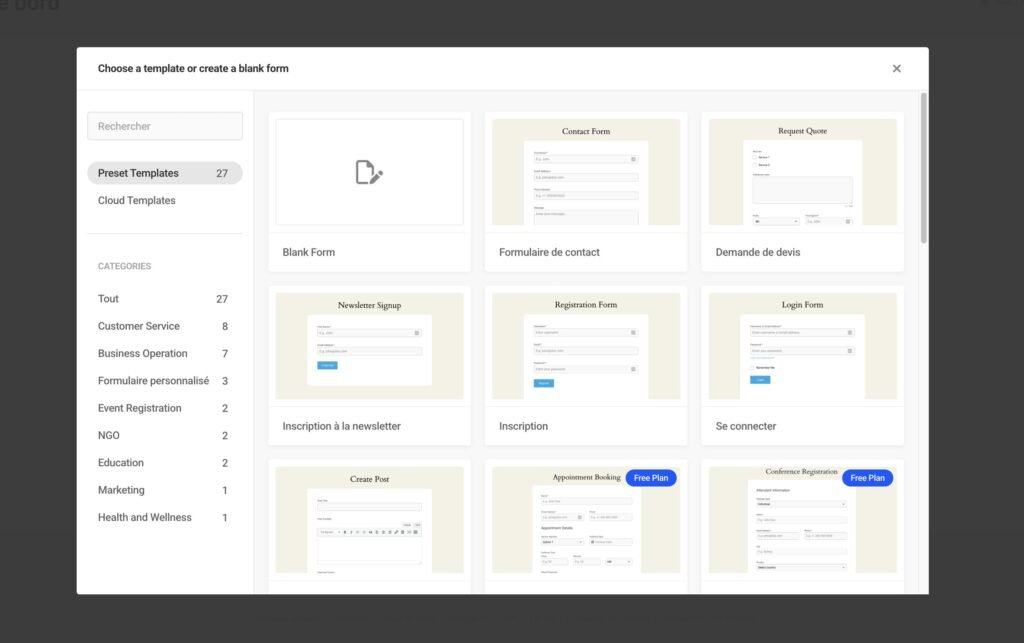1024x643 pixels.
Task: Filter templates by NGO
Action: 109,436
